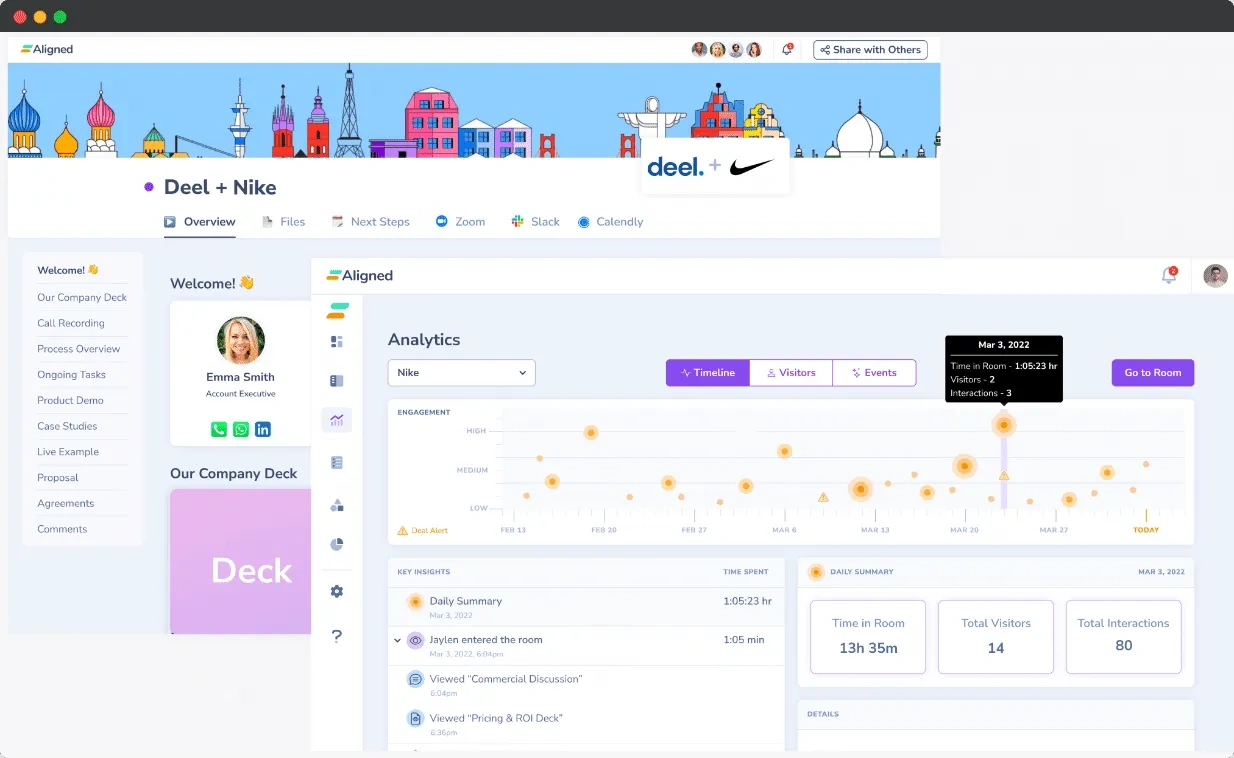Viewport: 1234px width, 758px height.
Task: Open the Deck presentation thumbnail
Action: 241,561
